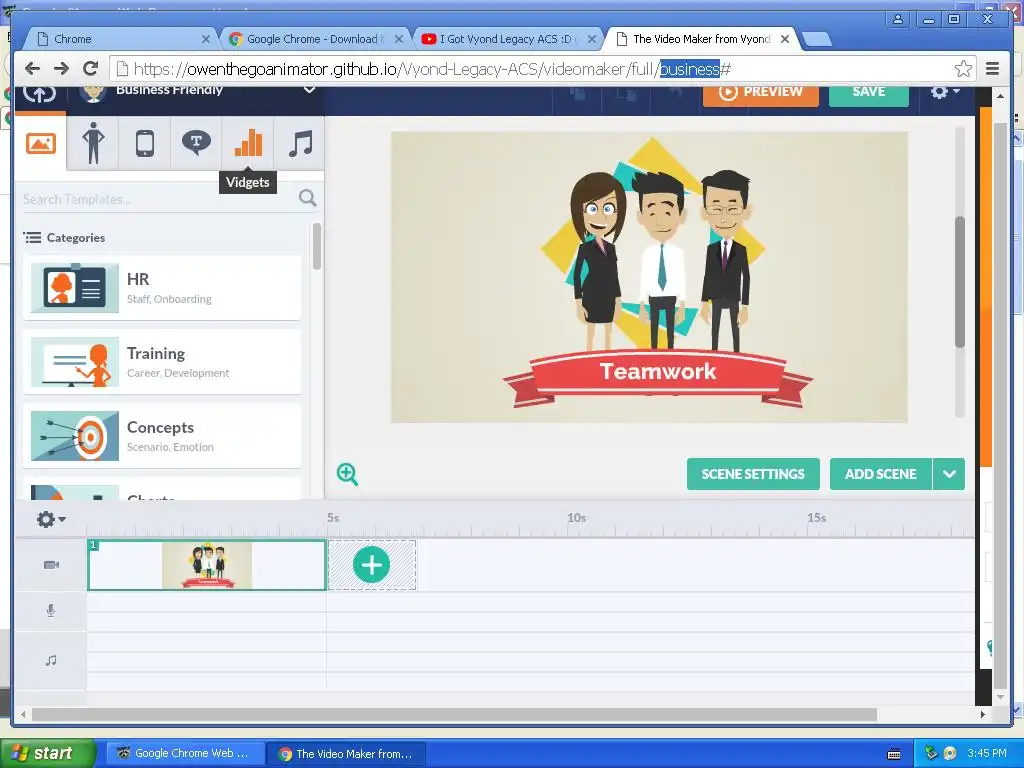Viewport: 1024px width, 768px height.
Task: Open the Vidgets chart tab
Action: tap(248, 142)
